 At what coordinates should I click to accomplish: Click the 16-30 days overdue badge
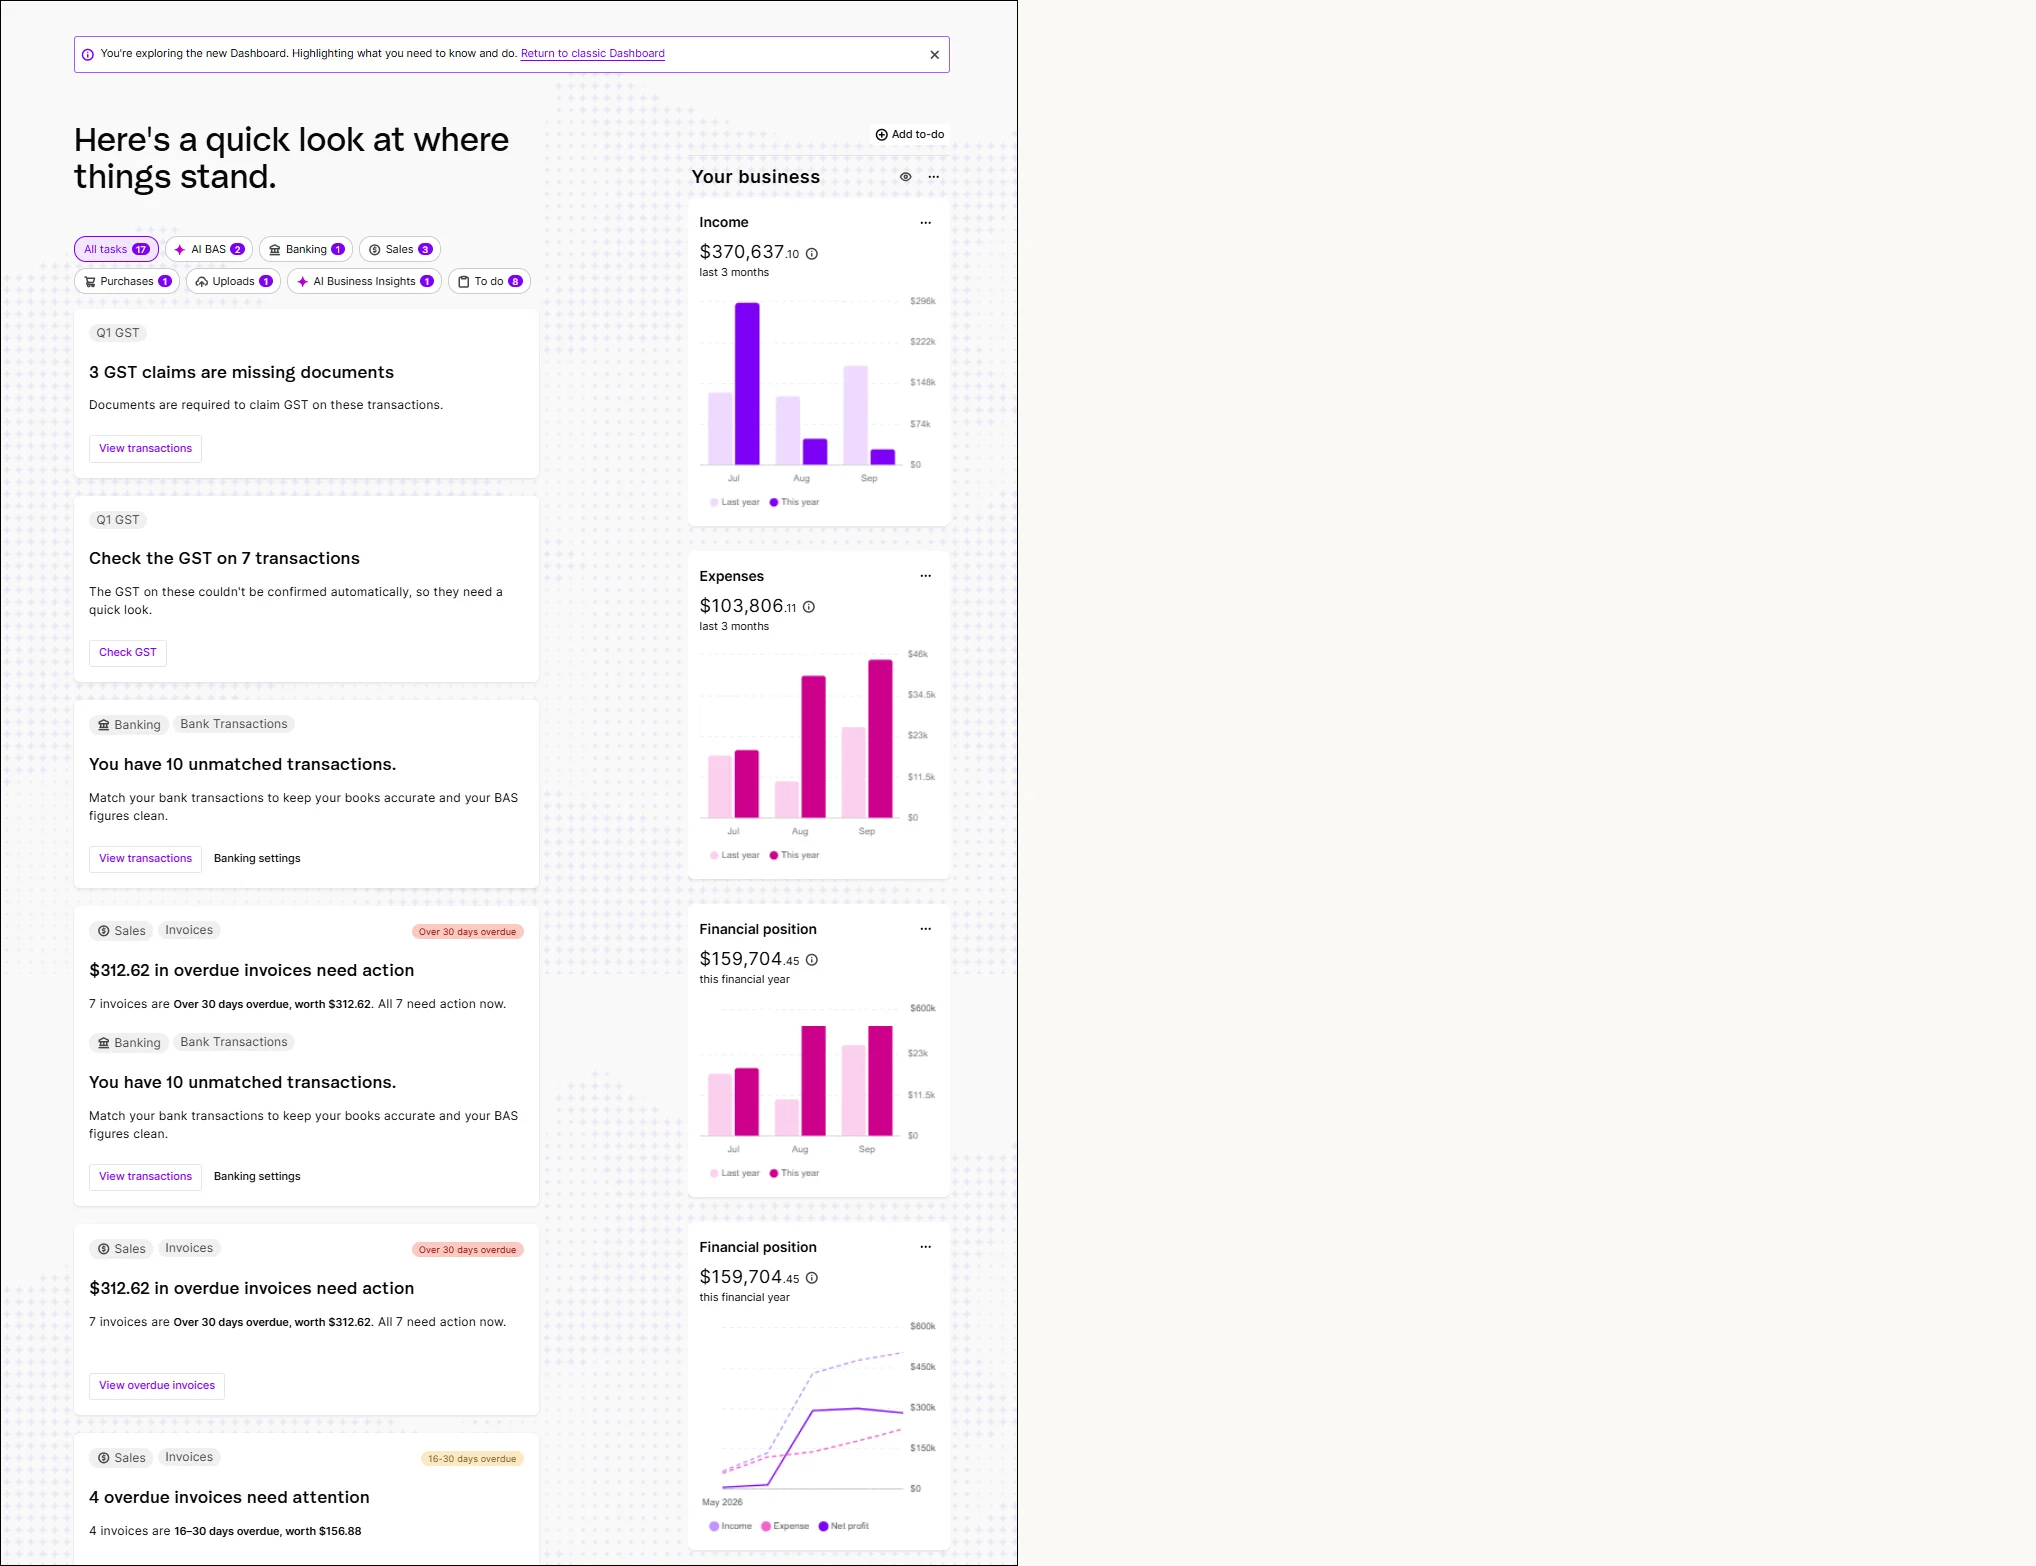472,1459
